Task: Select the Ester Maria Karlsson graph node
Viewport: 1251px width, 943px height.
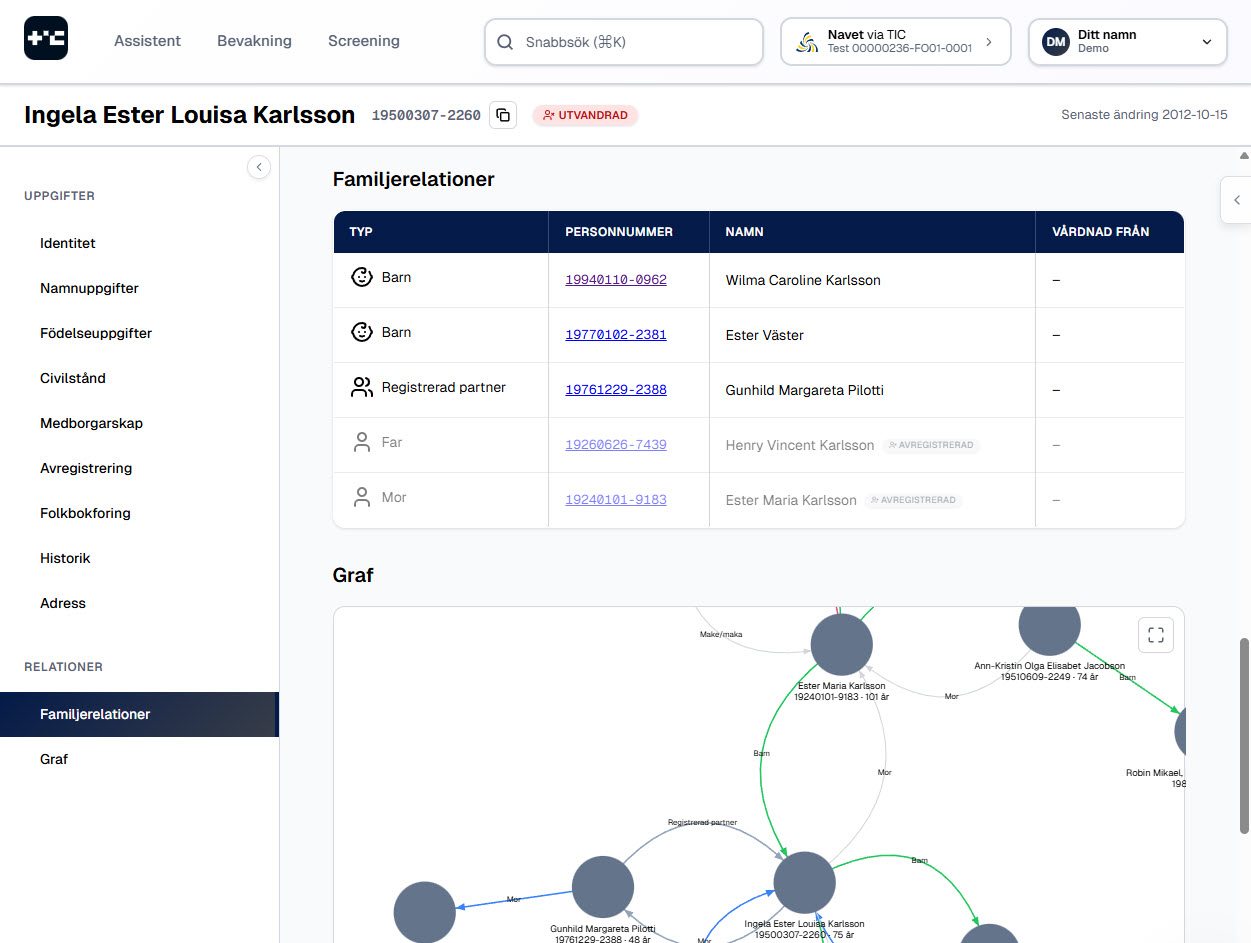Action: coord(842,645)
